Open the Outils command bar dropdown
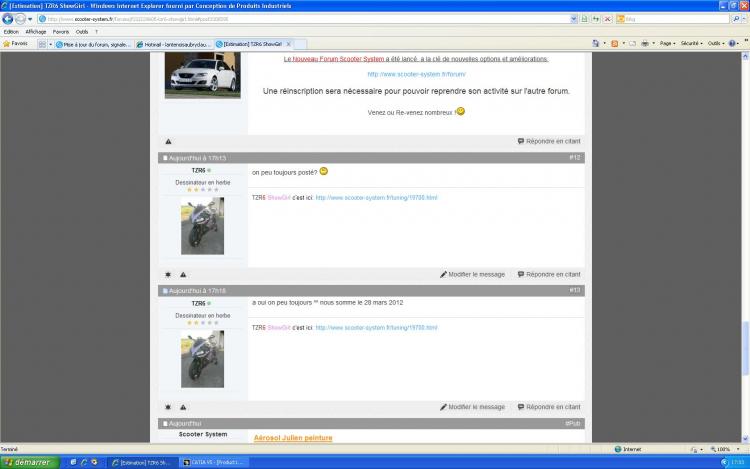Image resolution: width=750 pixels, height=469 pixels. pyautogui.click(x=716, y=44)
